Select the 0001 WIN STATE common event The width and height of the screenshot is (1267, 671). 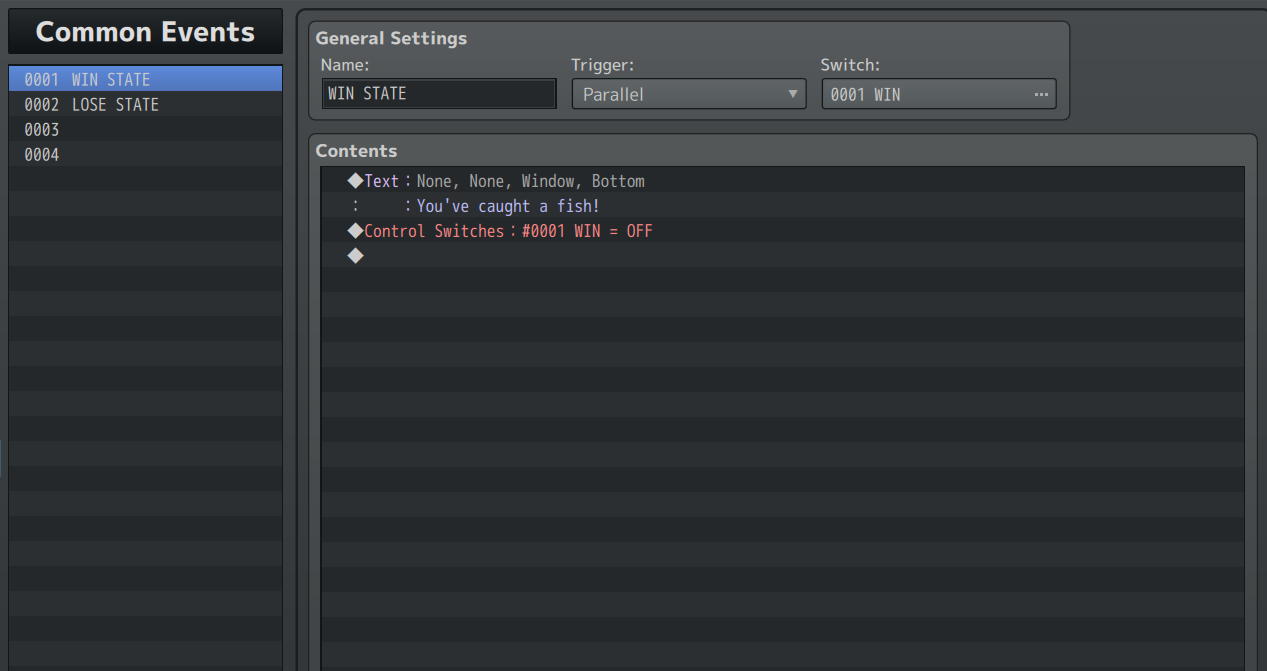pyautogui.click(x=145, y=79)
